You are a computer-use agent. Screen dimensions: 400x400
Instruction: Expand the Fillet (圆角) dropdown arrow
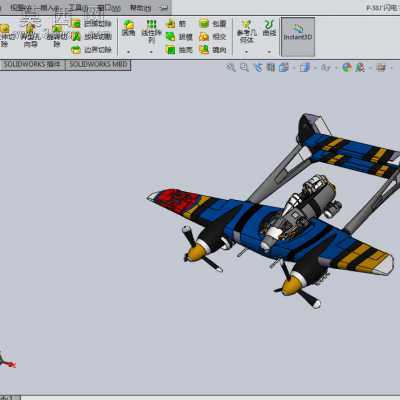coord(128,52)
